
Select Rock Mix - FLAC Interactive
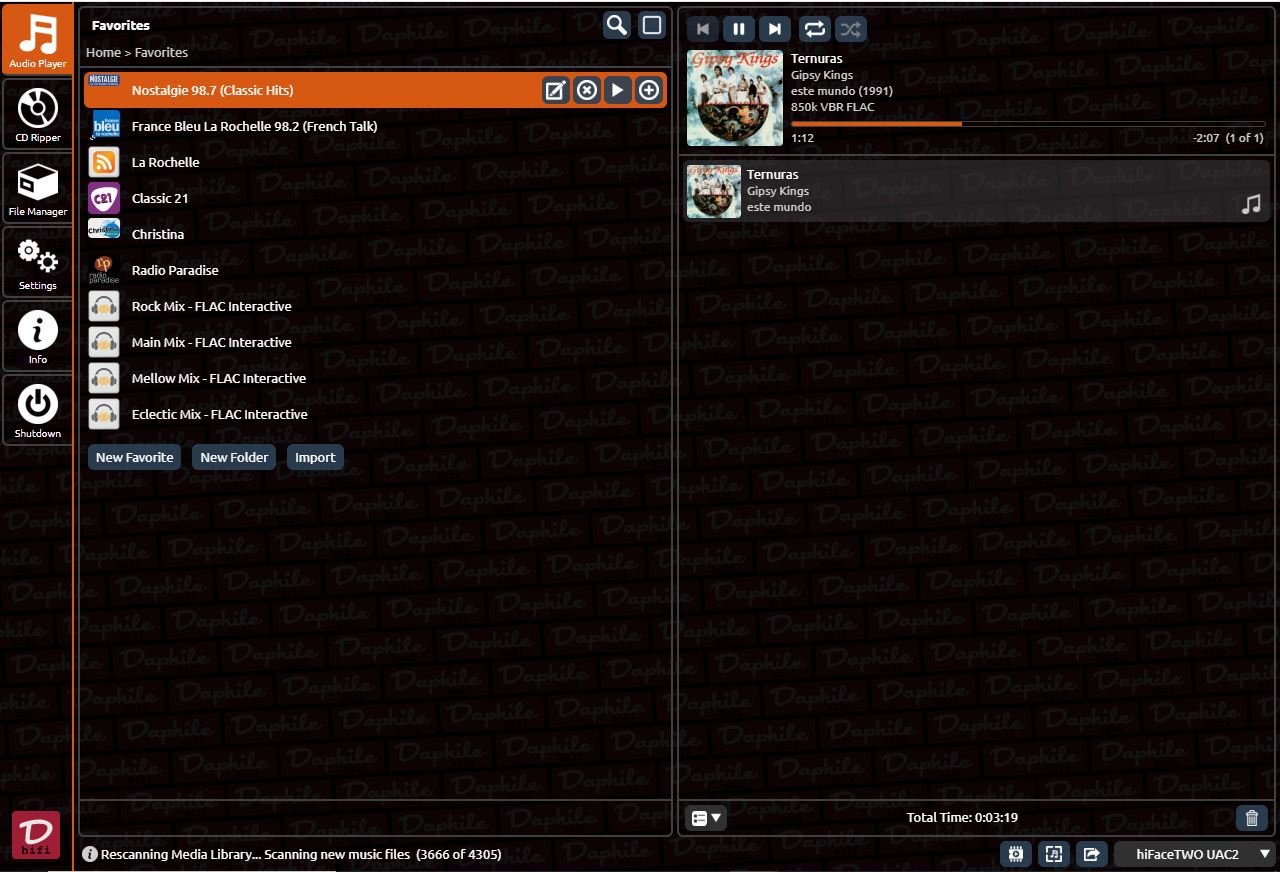(x=376, y=306)
